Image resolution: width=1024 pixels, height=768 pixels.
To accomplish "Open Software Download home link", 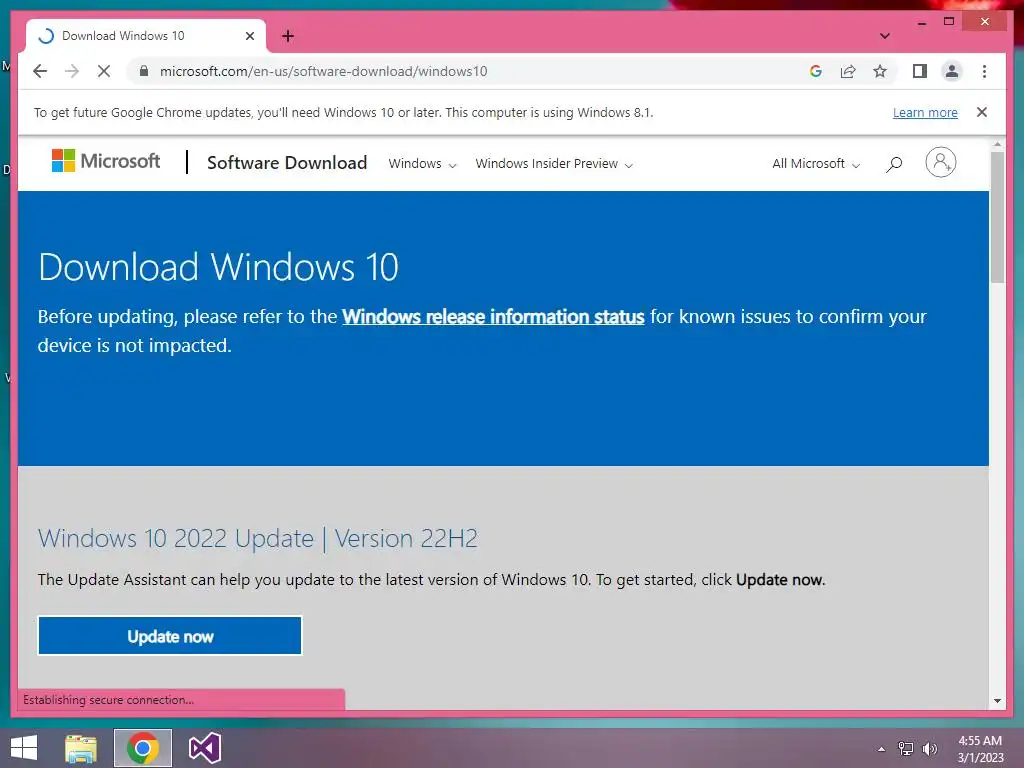I will 287,163.
